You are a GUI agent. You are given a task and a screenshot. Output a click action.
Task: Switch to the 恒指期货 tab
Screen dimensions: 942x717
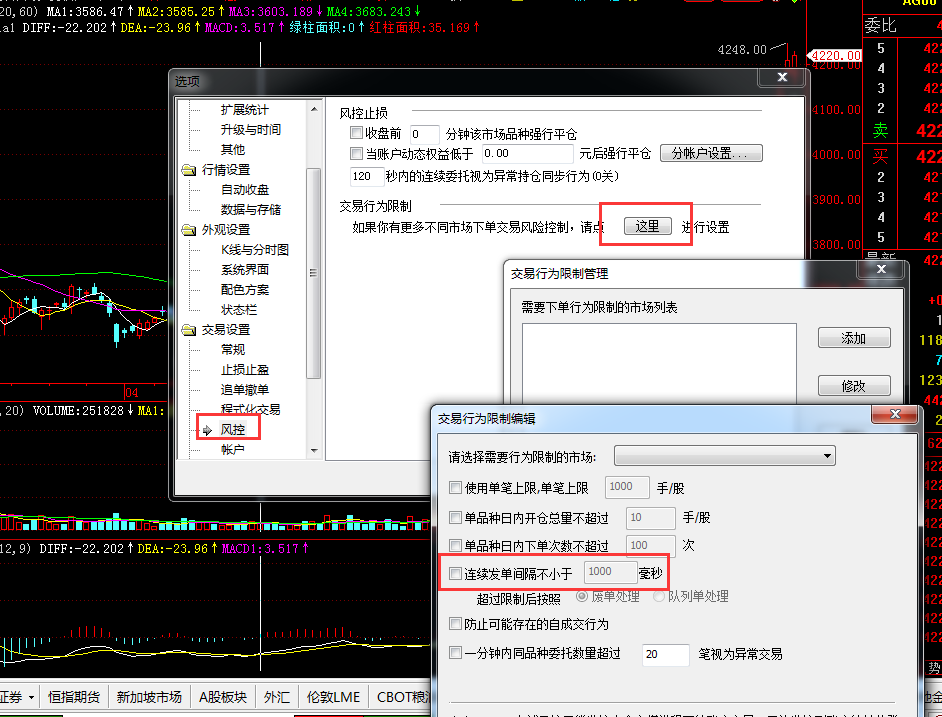pos(74,697)
